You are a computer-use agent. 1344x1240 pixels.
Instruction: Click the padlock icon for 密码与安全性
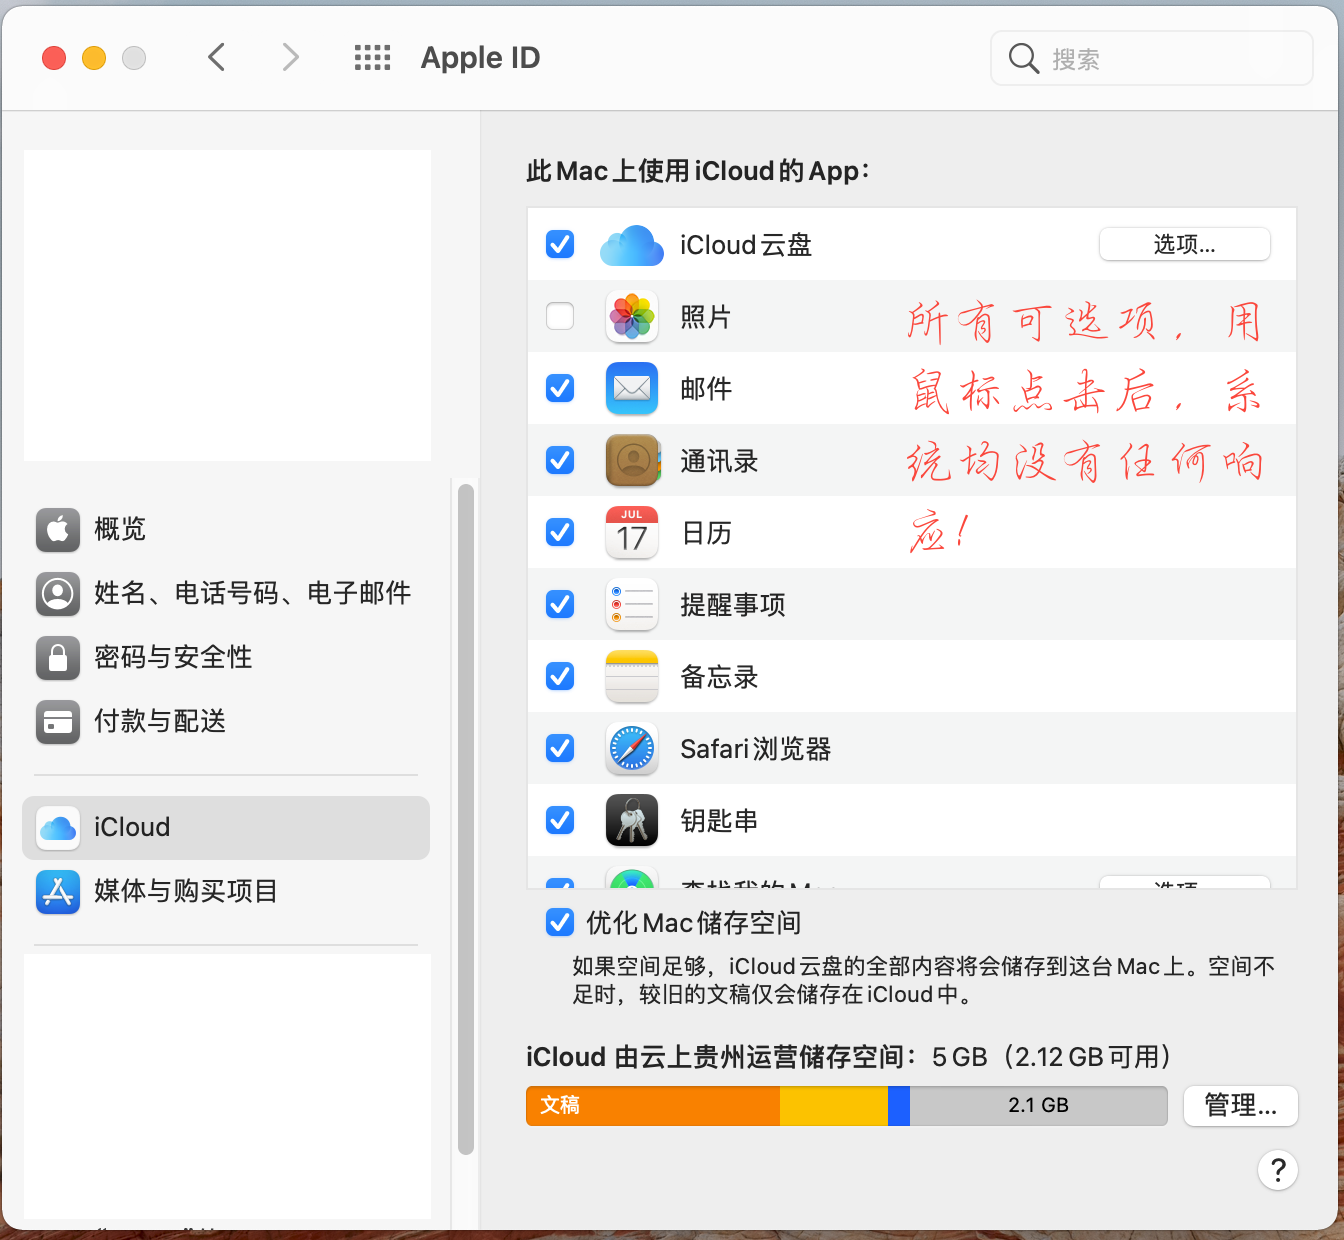point(58,657)
